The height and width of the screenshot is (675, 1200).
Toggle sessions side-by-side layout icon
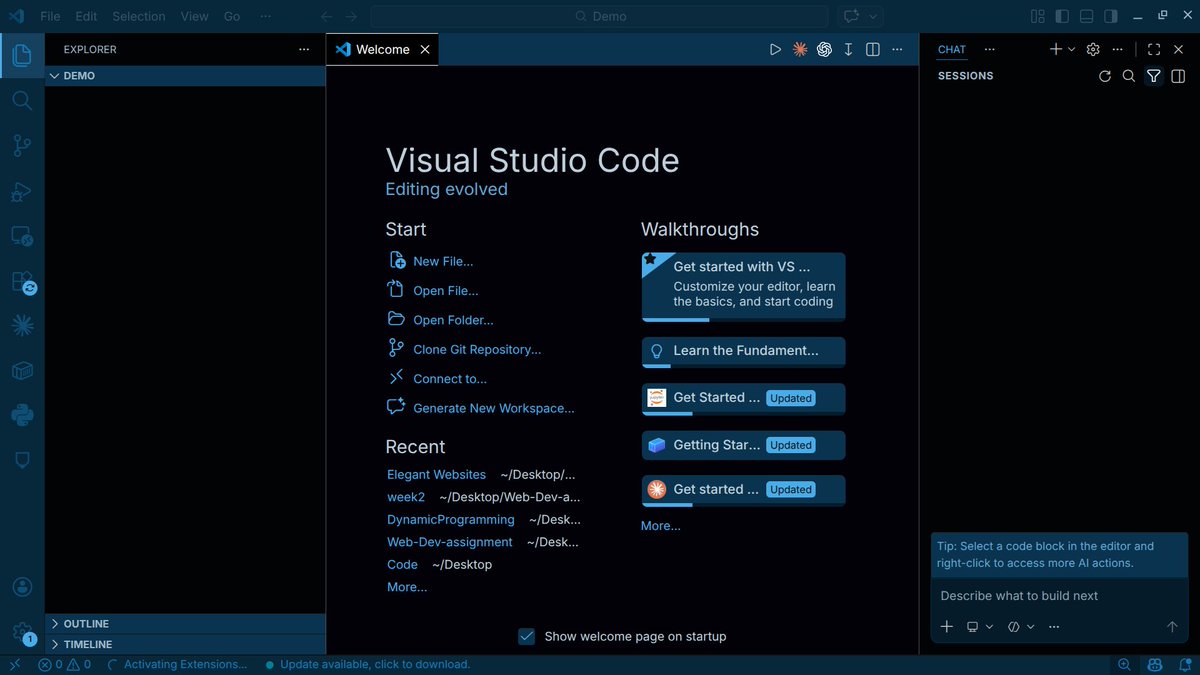[x=1179, y=76]
